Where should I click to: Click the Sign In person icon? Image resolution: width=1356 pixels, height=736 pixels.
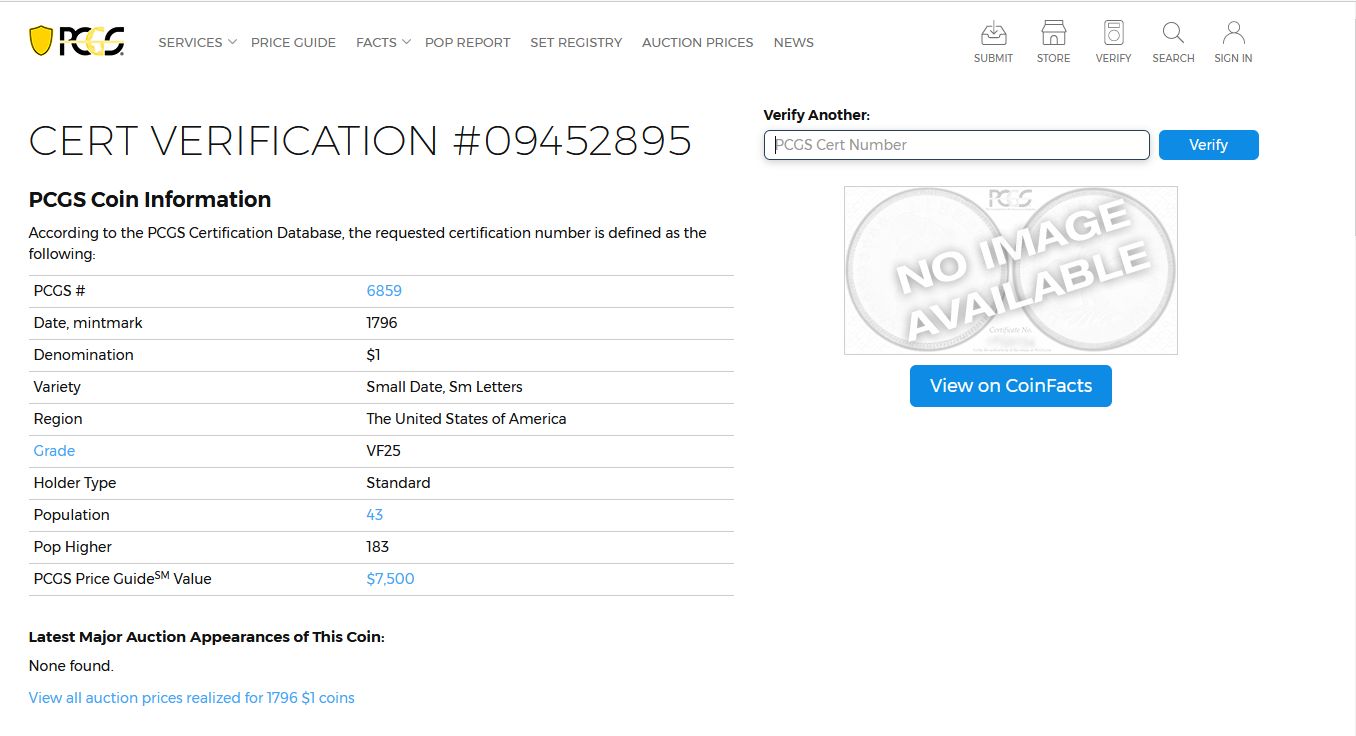click(x=1233, y=33)
